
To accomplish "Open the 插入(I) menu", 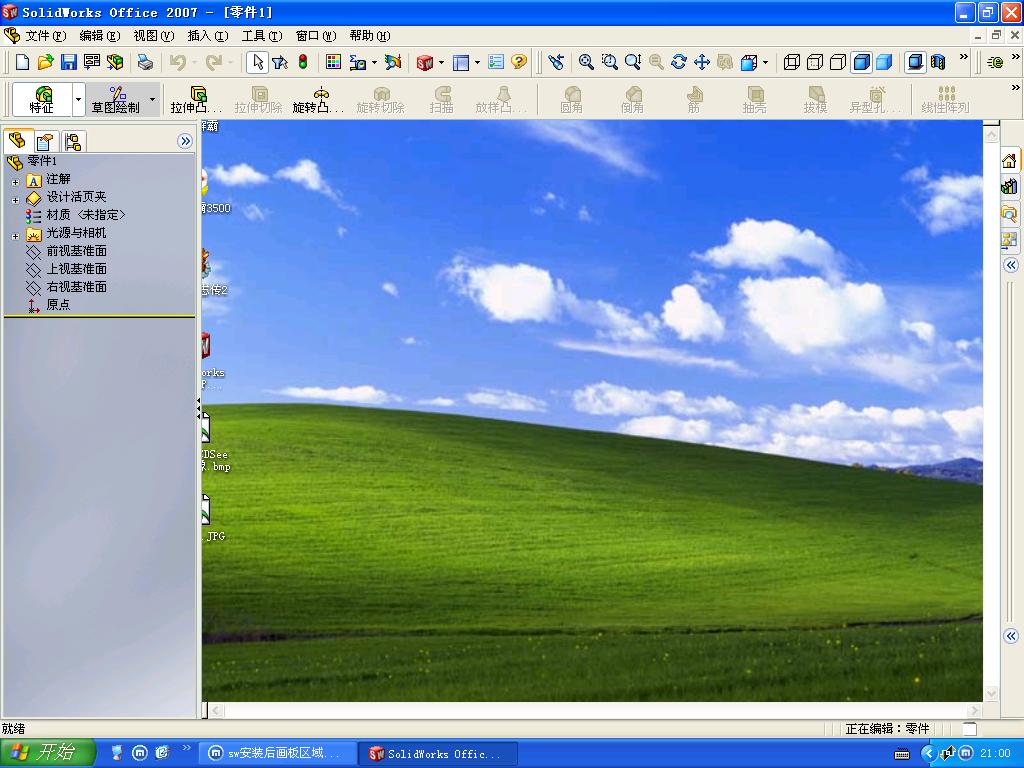I will (x=208, y=36).
